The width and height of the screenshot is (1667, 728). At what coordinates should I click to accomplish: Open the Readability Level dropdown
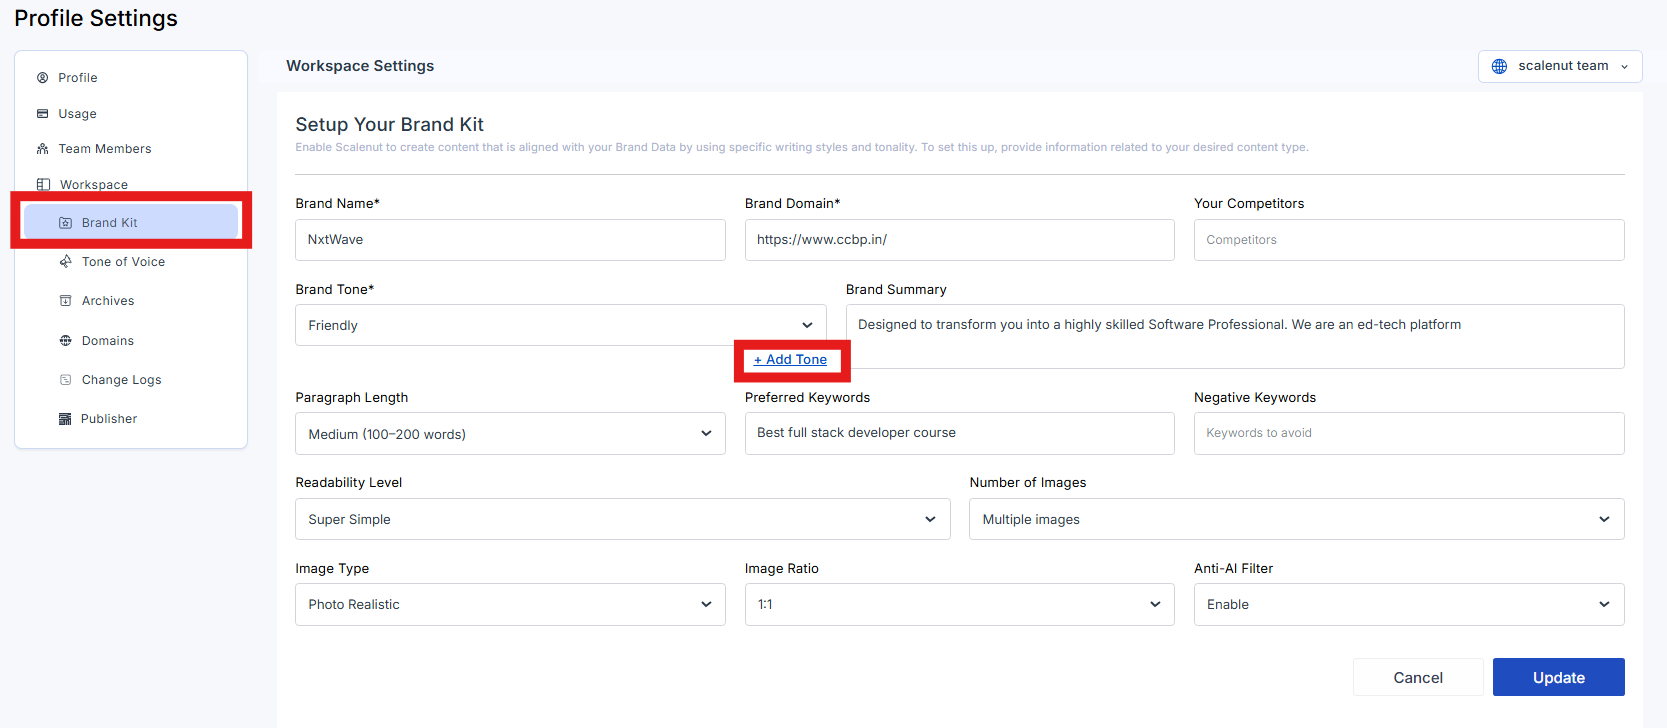click(x=622, y=519)
